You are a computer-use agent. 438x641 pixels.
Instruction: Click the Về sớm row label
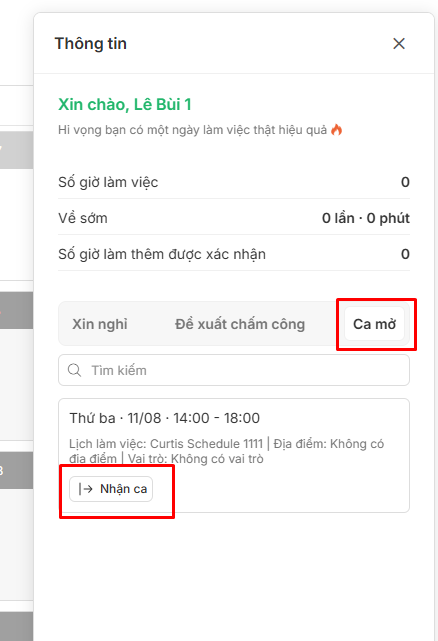83,218
